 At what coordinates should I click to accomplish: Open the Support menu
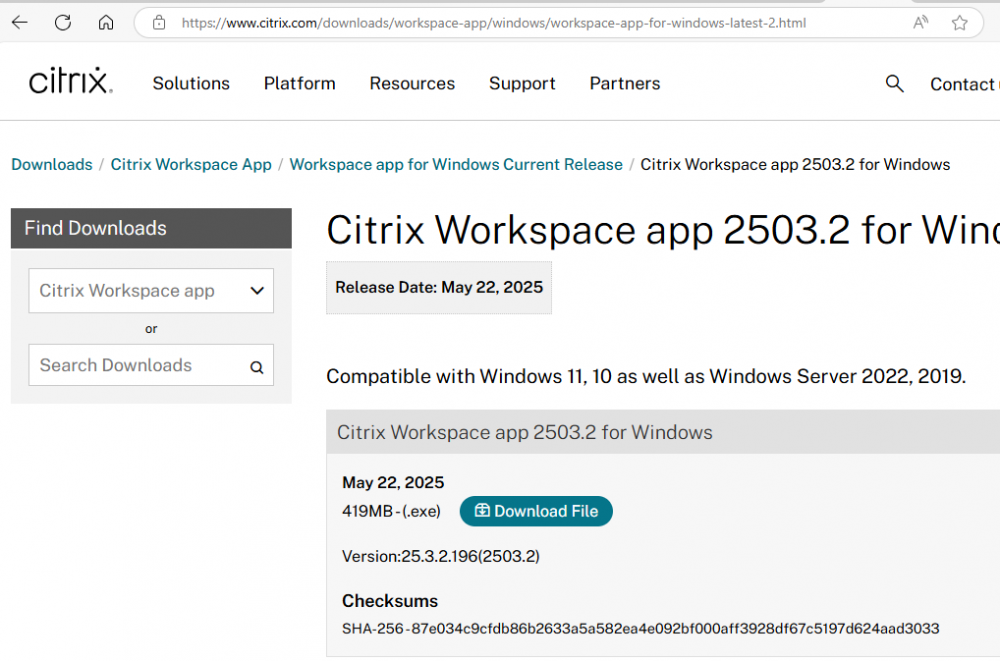coord(522,84)
